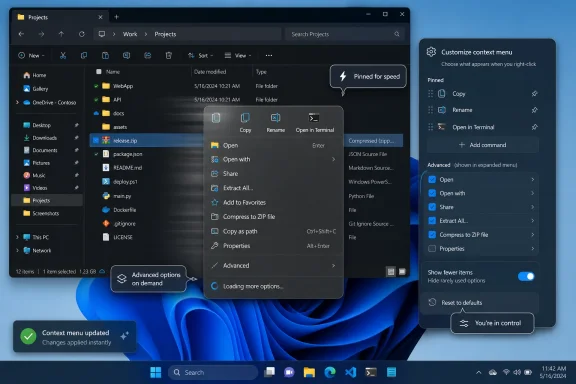
Task: Open the New dropdown in toolbar
Action: click(31, 55)
